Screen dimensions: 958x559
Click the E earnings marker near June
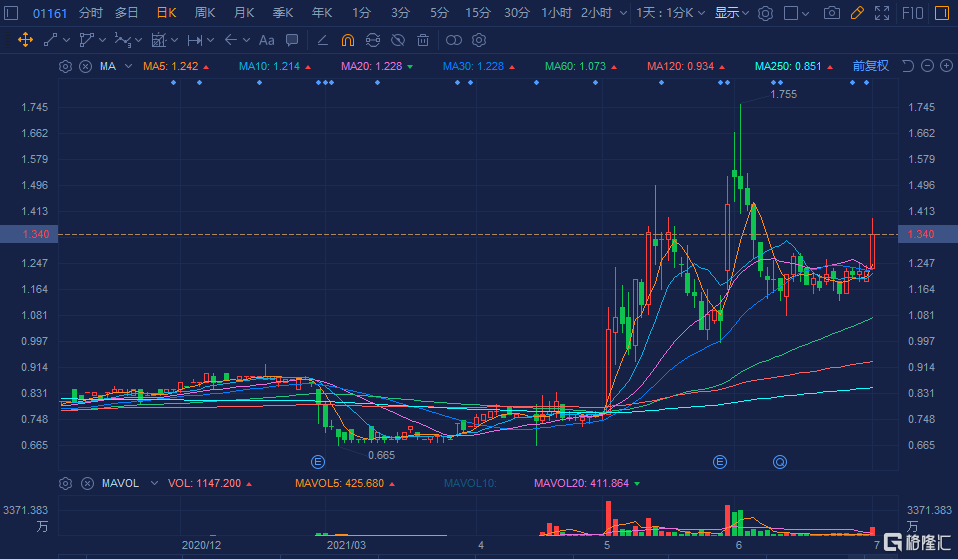pos(719,462)
